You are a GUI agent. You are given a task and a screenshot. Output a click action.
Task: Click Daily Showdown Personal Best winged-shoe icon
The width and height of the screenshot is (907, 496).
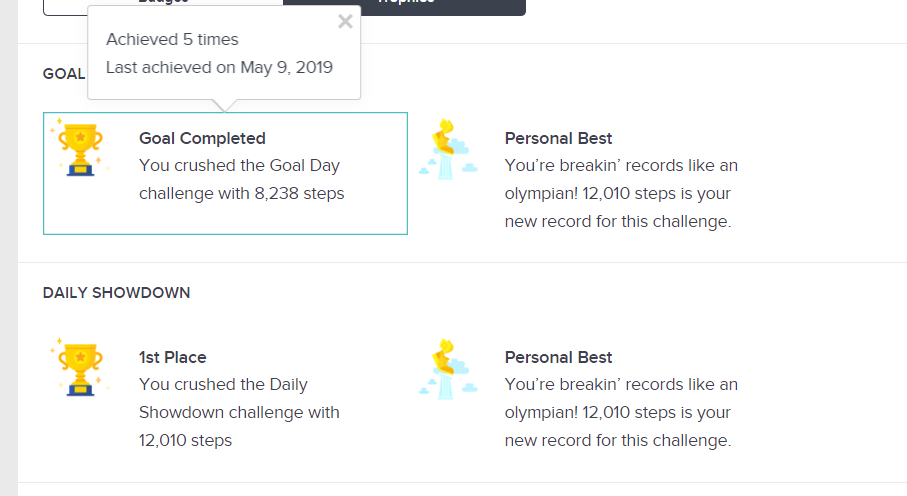coord(448,369)
